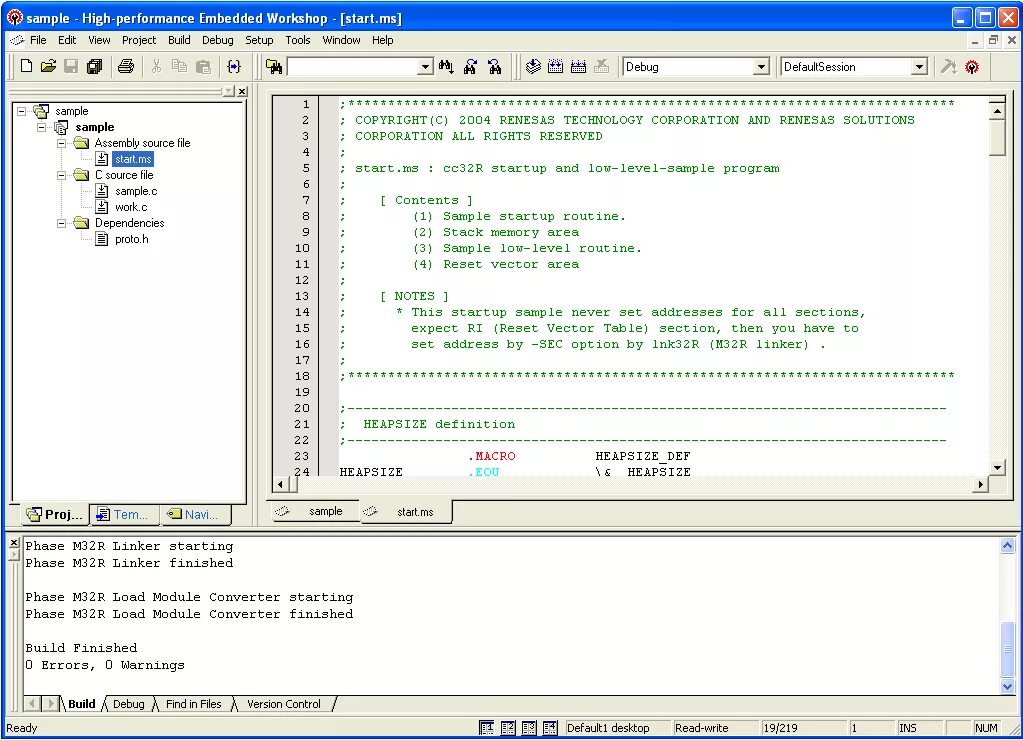Collapse the C source file folder

pos(61,175)
